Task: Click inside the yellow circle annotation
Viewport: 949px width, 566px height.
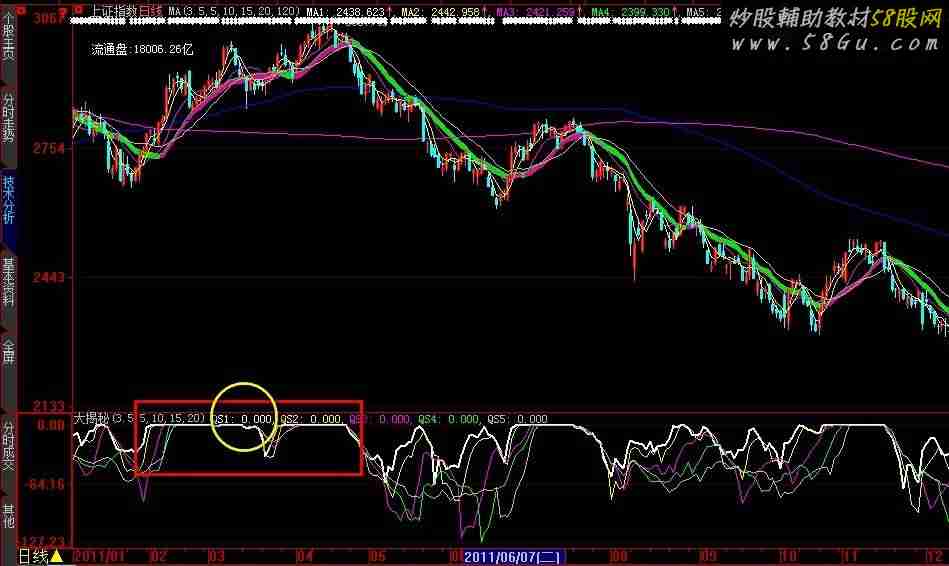Action: click(x=242, y=417)
